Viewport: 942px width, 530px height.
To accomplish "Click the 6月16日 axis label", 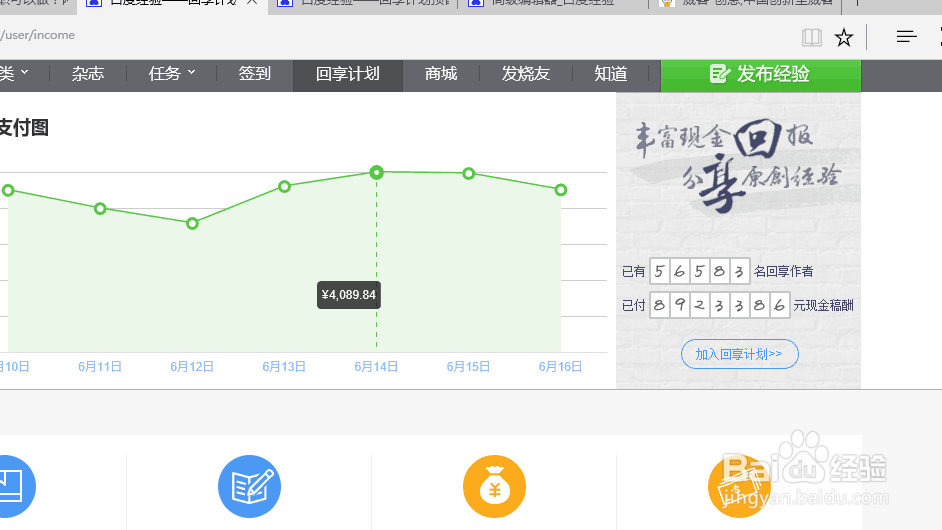I will tap(561, 367).
